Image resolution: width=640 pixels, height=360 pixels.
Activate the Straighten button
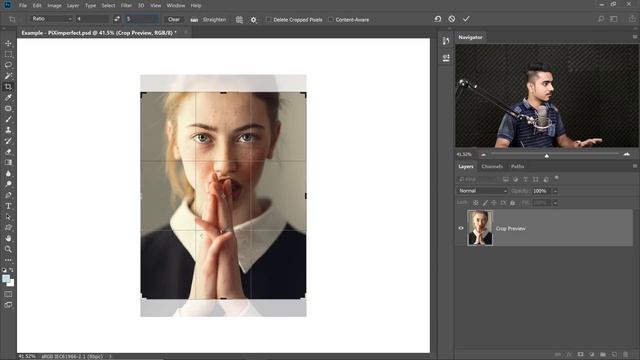coord(209,20)
